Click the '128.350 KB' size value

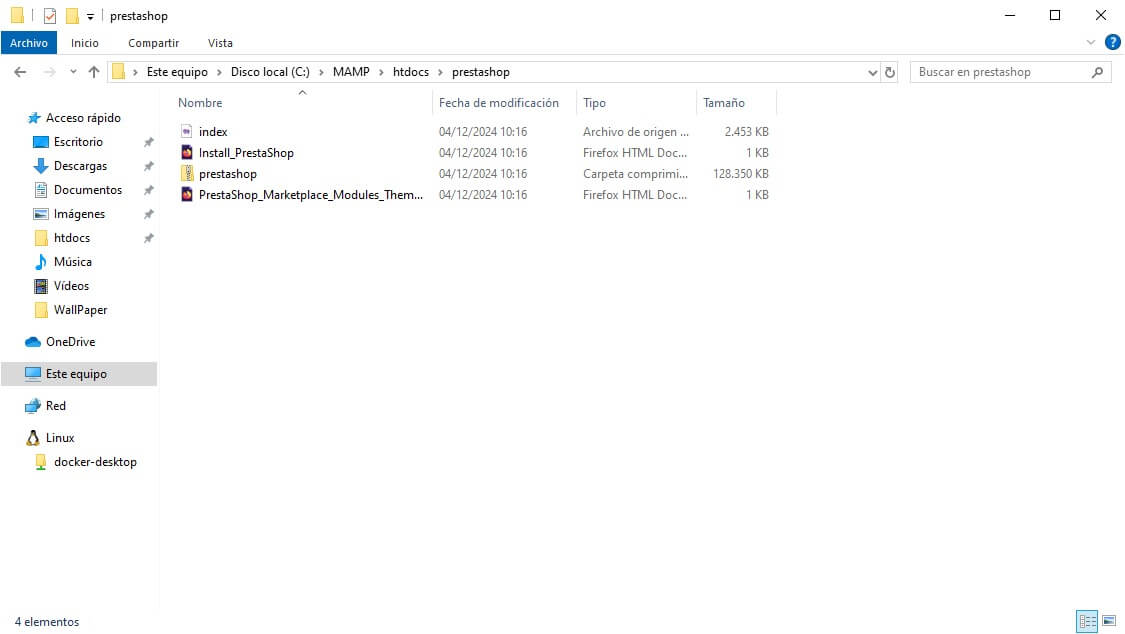(x=740, y=174)
